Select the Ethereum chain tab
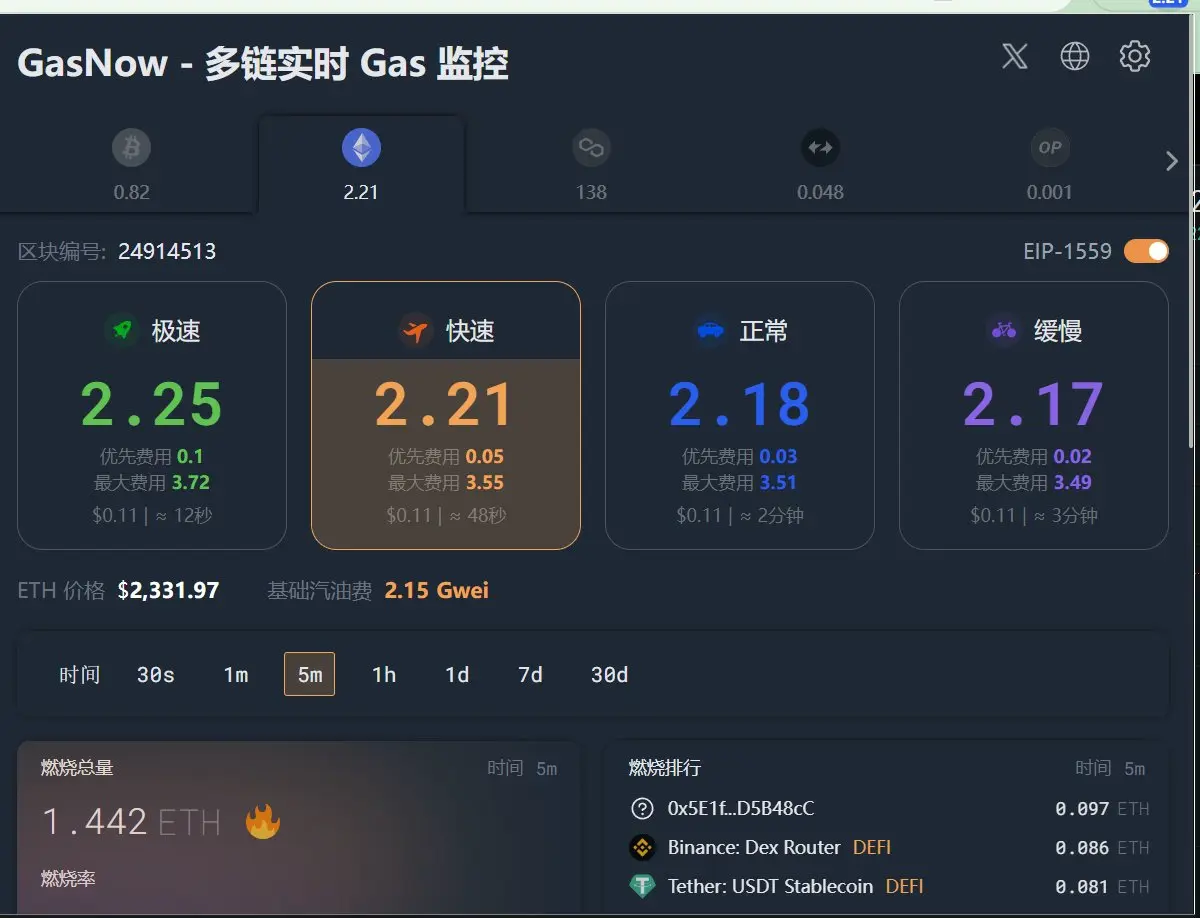The height and width of the screenshot is (918, 1200). click(x=361, y=165)
